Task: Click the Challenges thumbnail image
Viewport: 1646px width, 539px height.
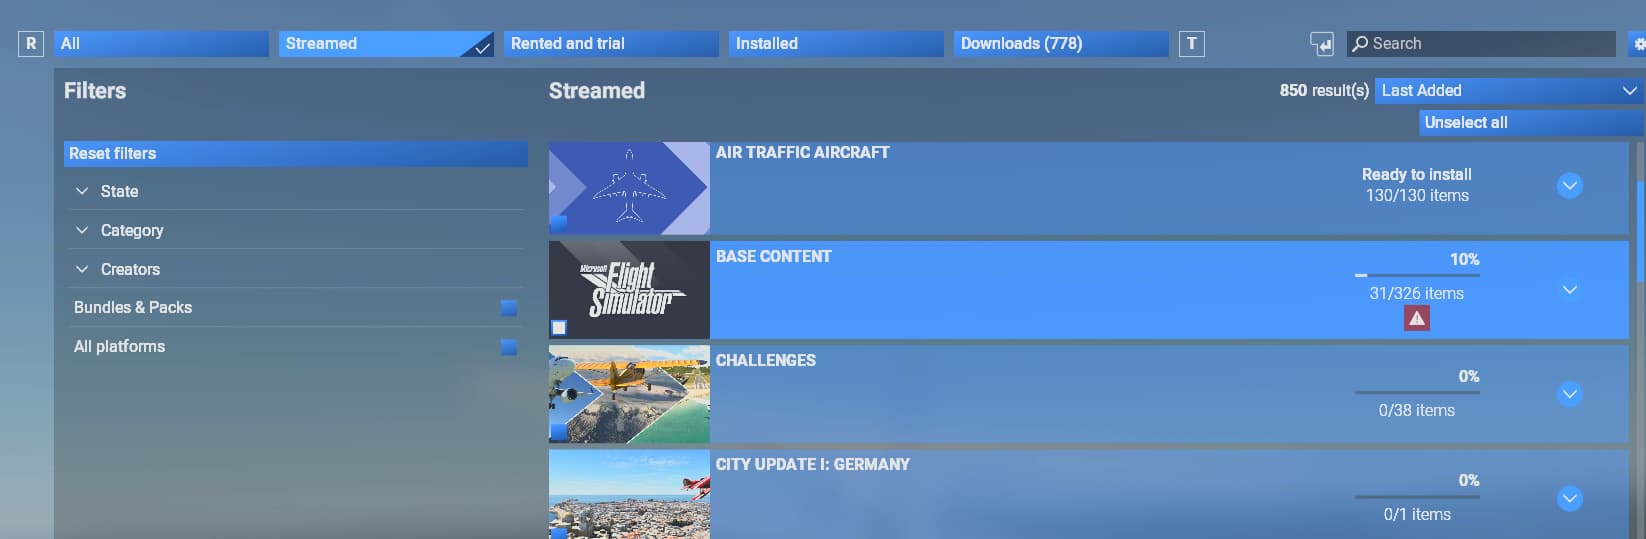Action: pos(629,394)
